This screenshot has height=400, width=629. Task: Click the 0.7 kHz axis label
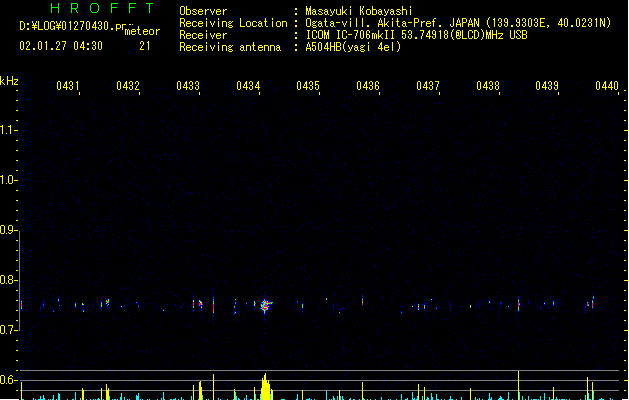point(8,330)
